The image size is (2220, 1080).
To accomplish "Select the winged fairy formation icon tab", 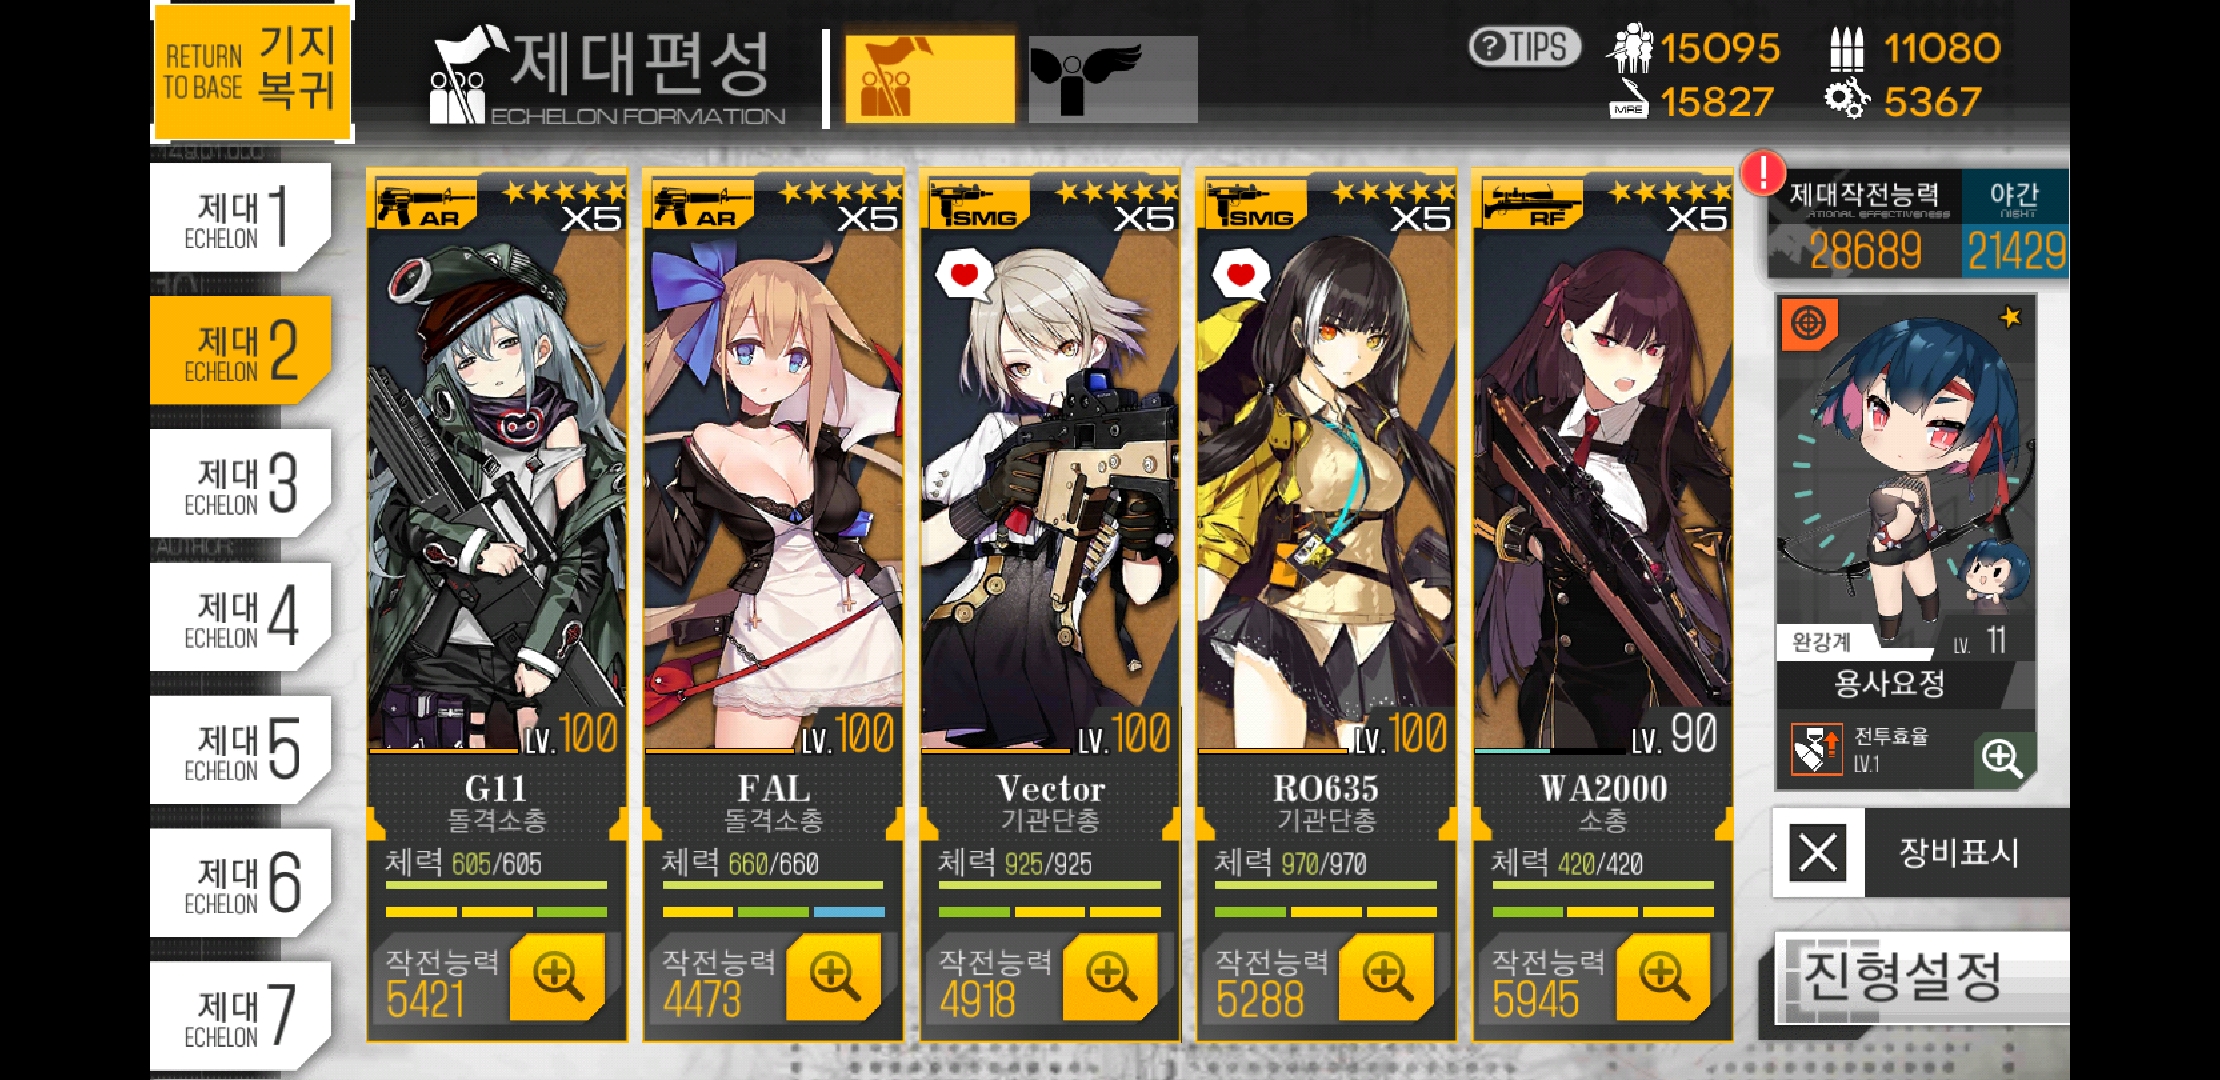I will (1113, 80).
